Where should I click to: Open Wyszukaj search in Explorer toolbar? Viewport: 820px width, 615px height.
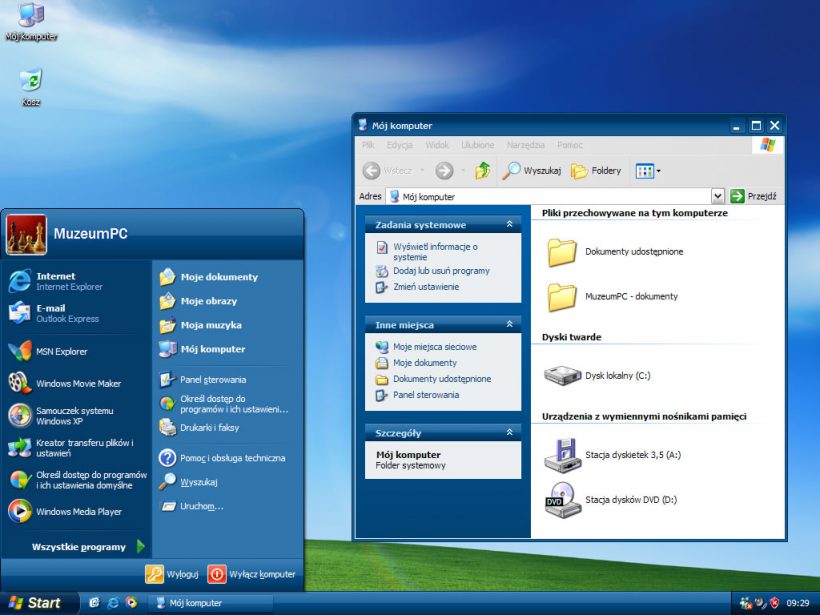click(x=531, y=171)
